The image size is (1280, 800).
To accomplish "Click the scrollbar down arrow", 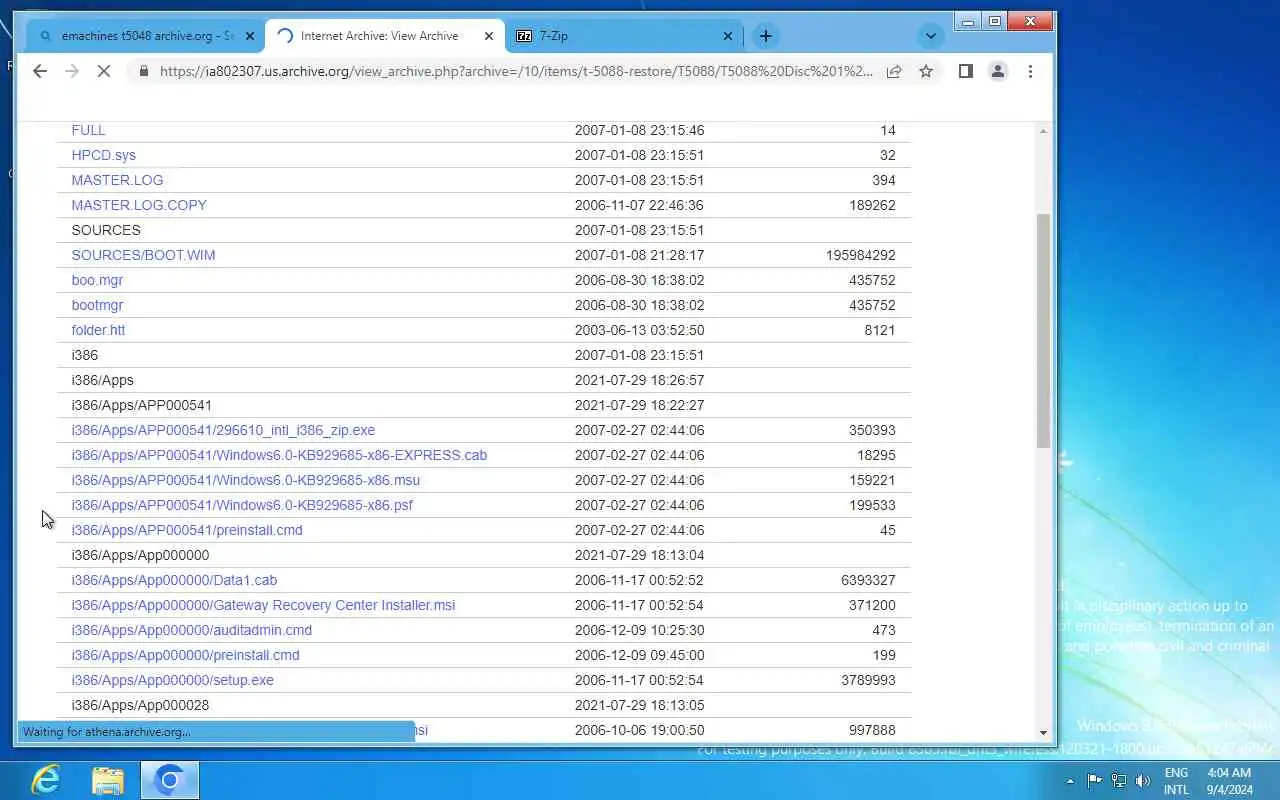I will (x=1043, y=732).
